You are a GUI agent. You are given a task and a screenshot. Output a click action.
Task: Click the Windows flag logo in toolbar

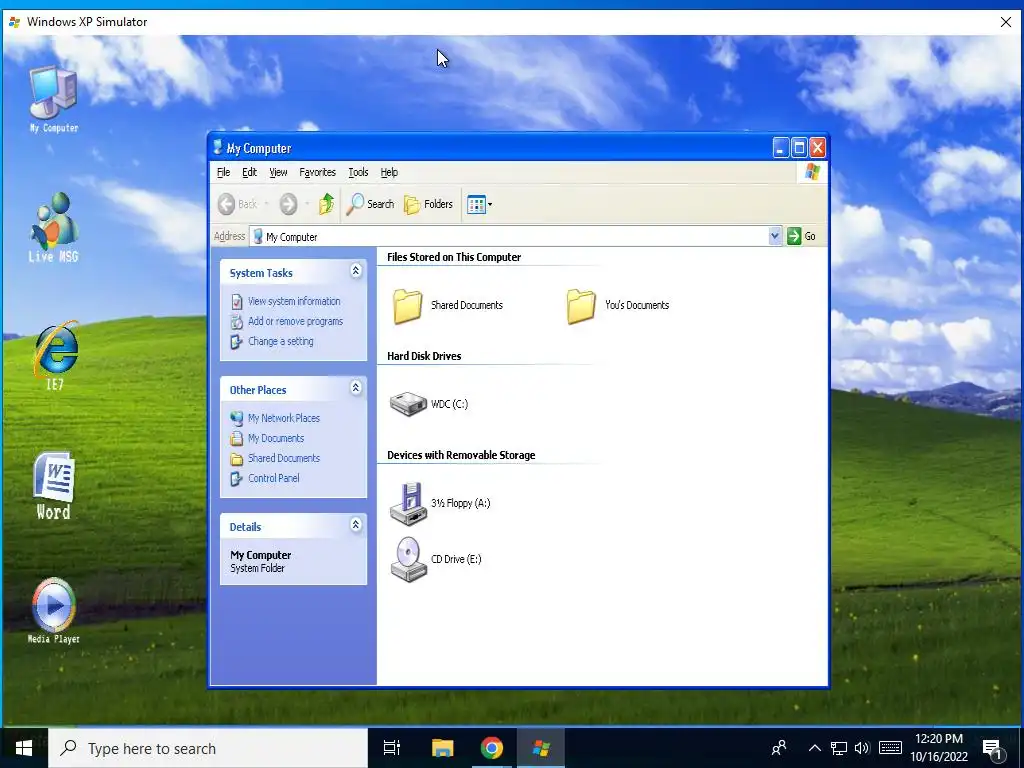812,172
